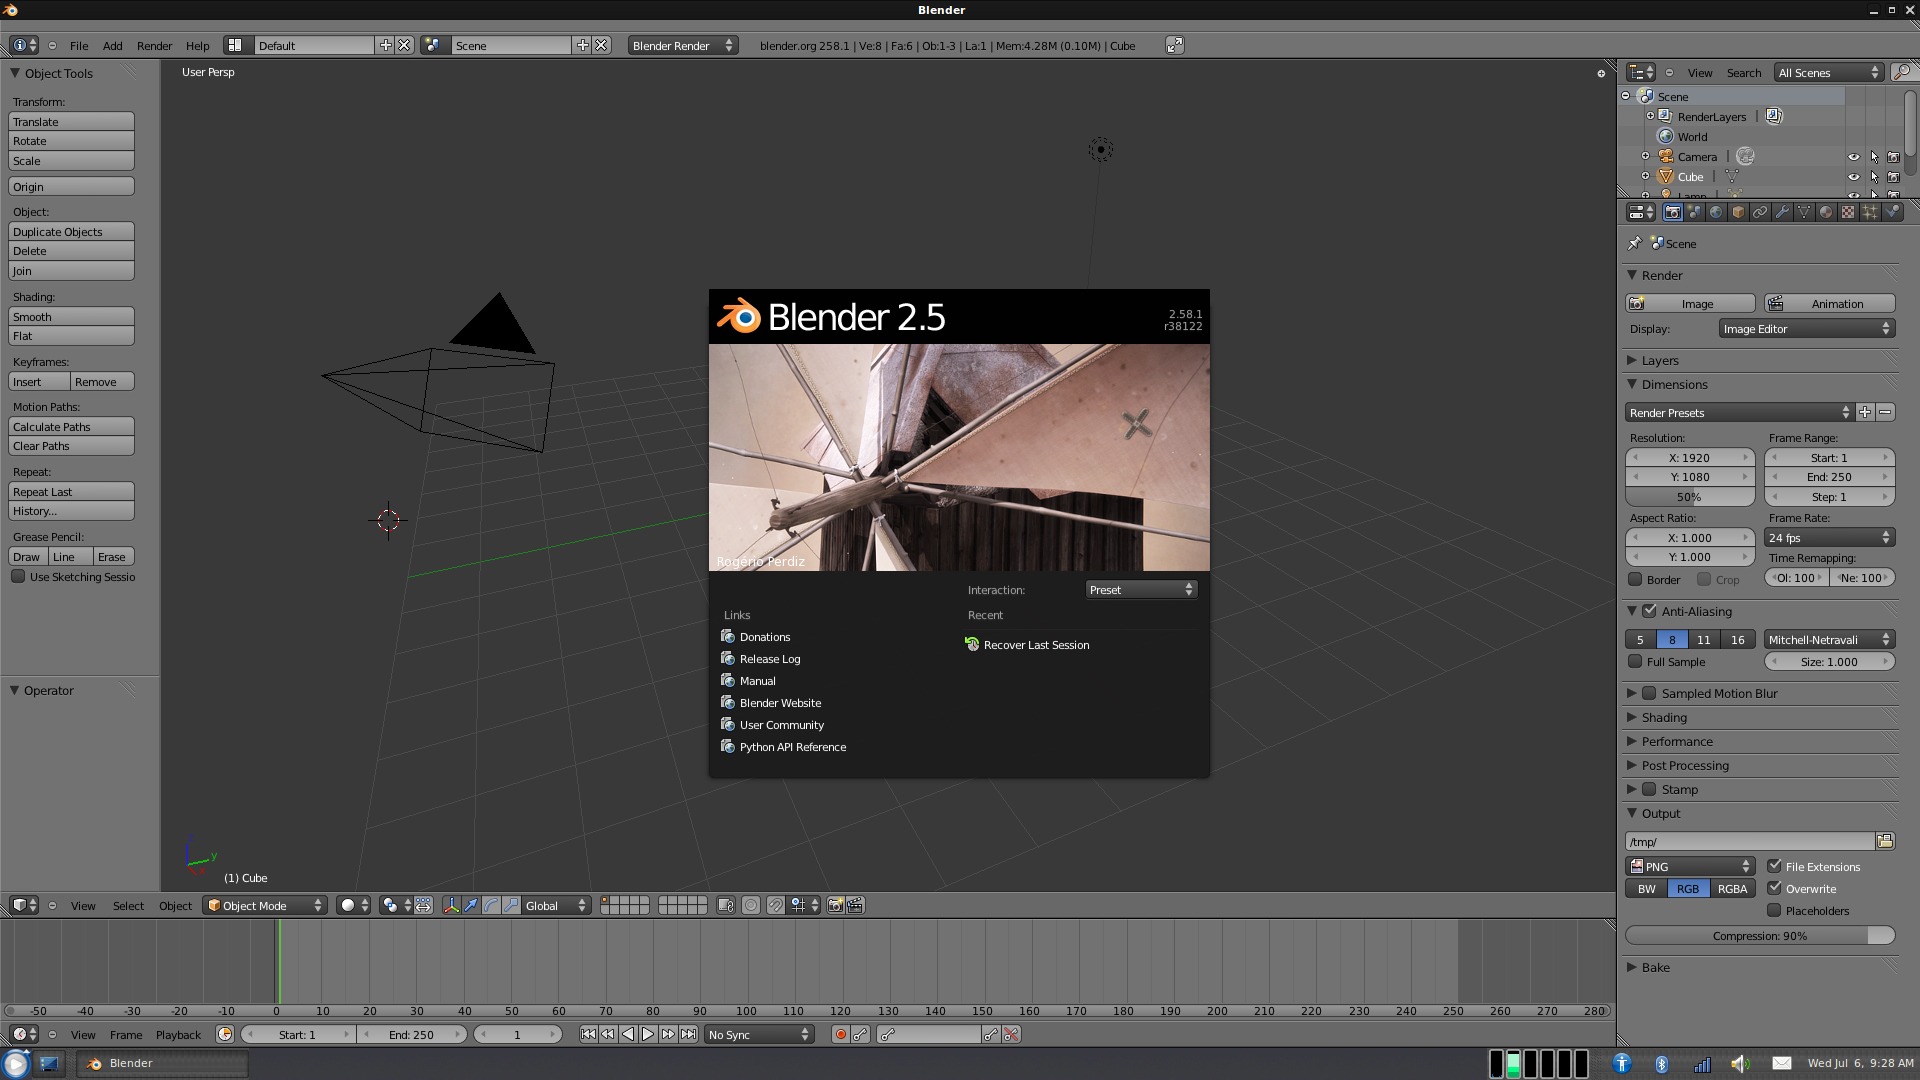This screenshot has height=1080, width=1920.
Task: Open the Render menu
Action: pos(154,46)
